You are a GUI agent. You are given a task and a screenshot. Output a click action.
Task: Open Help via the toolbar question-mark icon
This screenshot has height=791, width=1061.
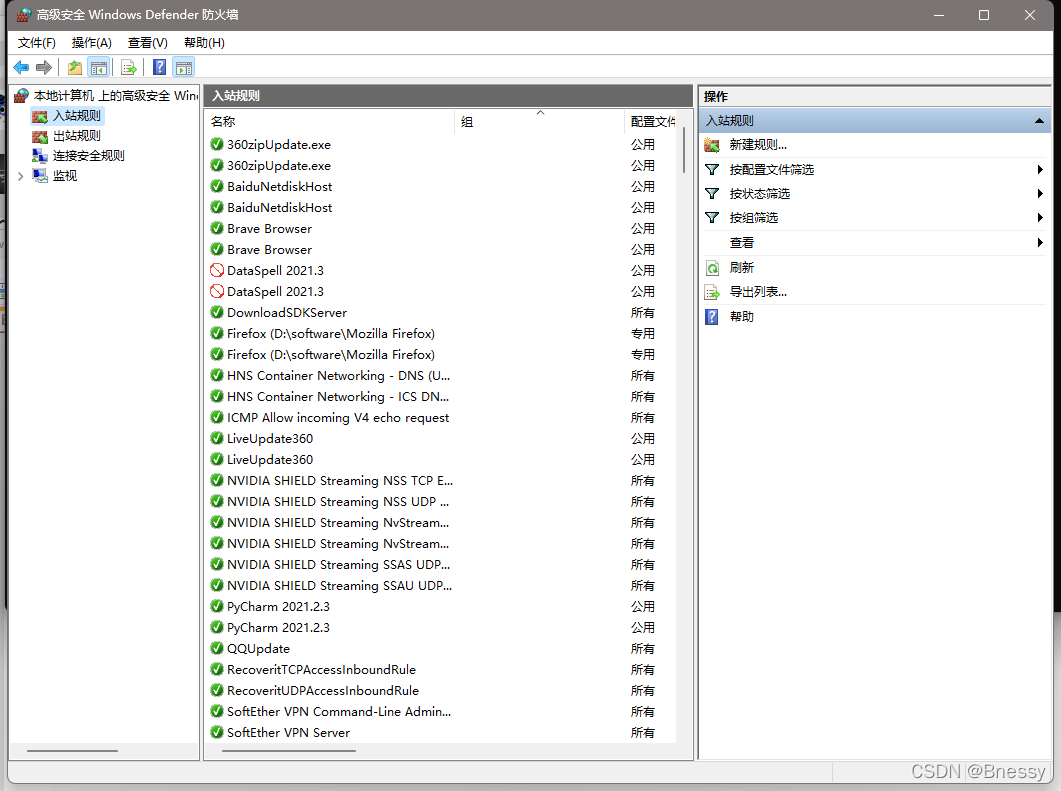click(x=160, y=68)
